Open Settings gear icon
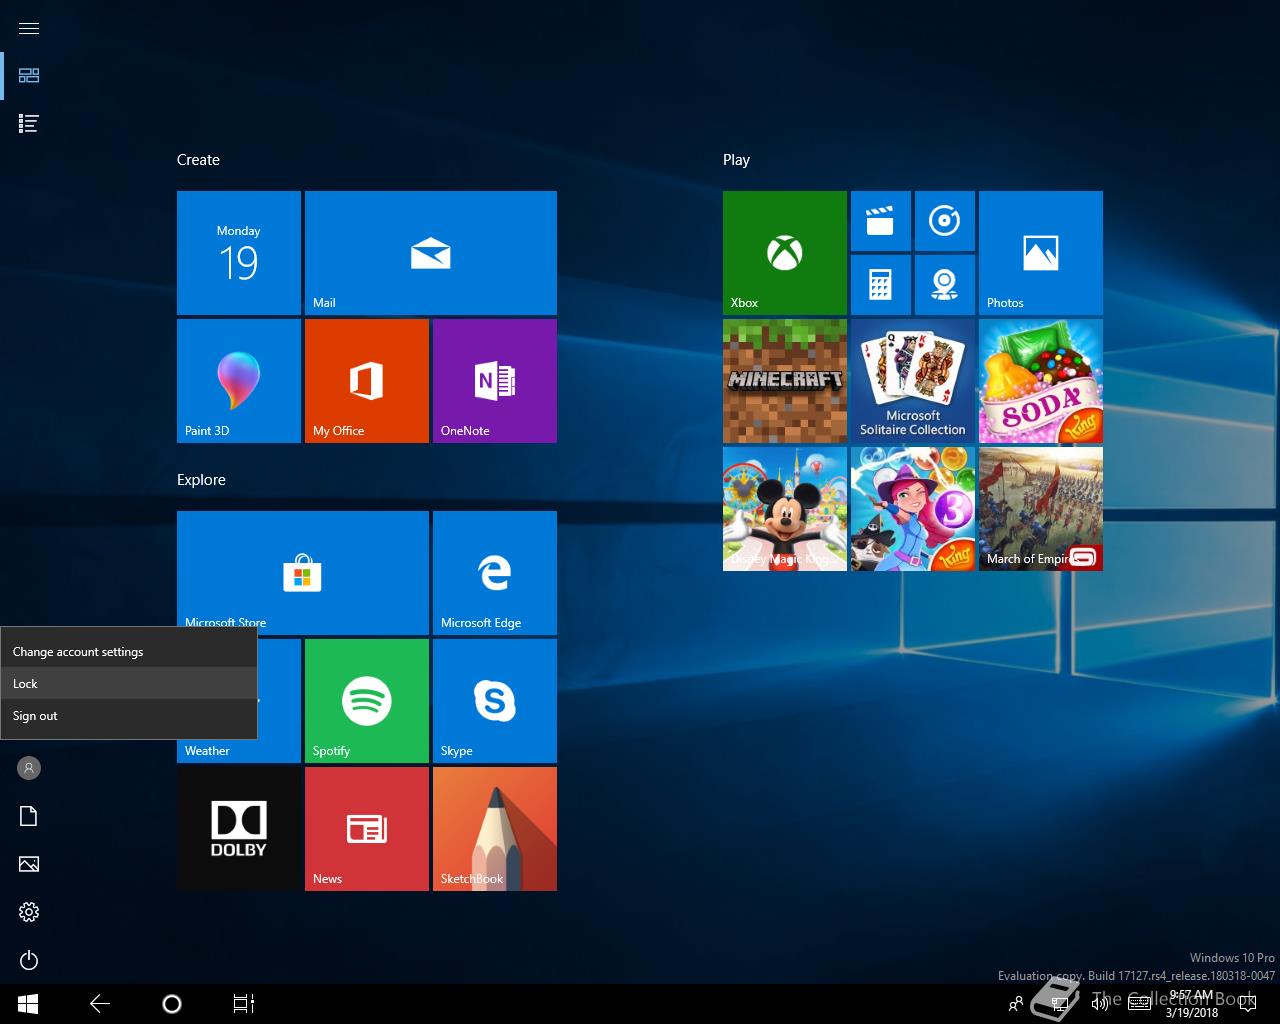This screenshot has width=1280, height=1024. click(29, 912)
